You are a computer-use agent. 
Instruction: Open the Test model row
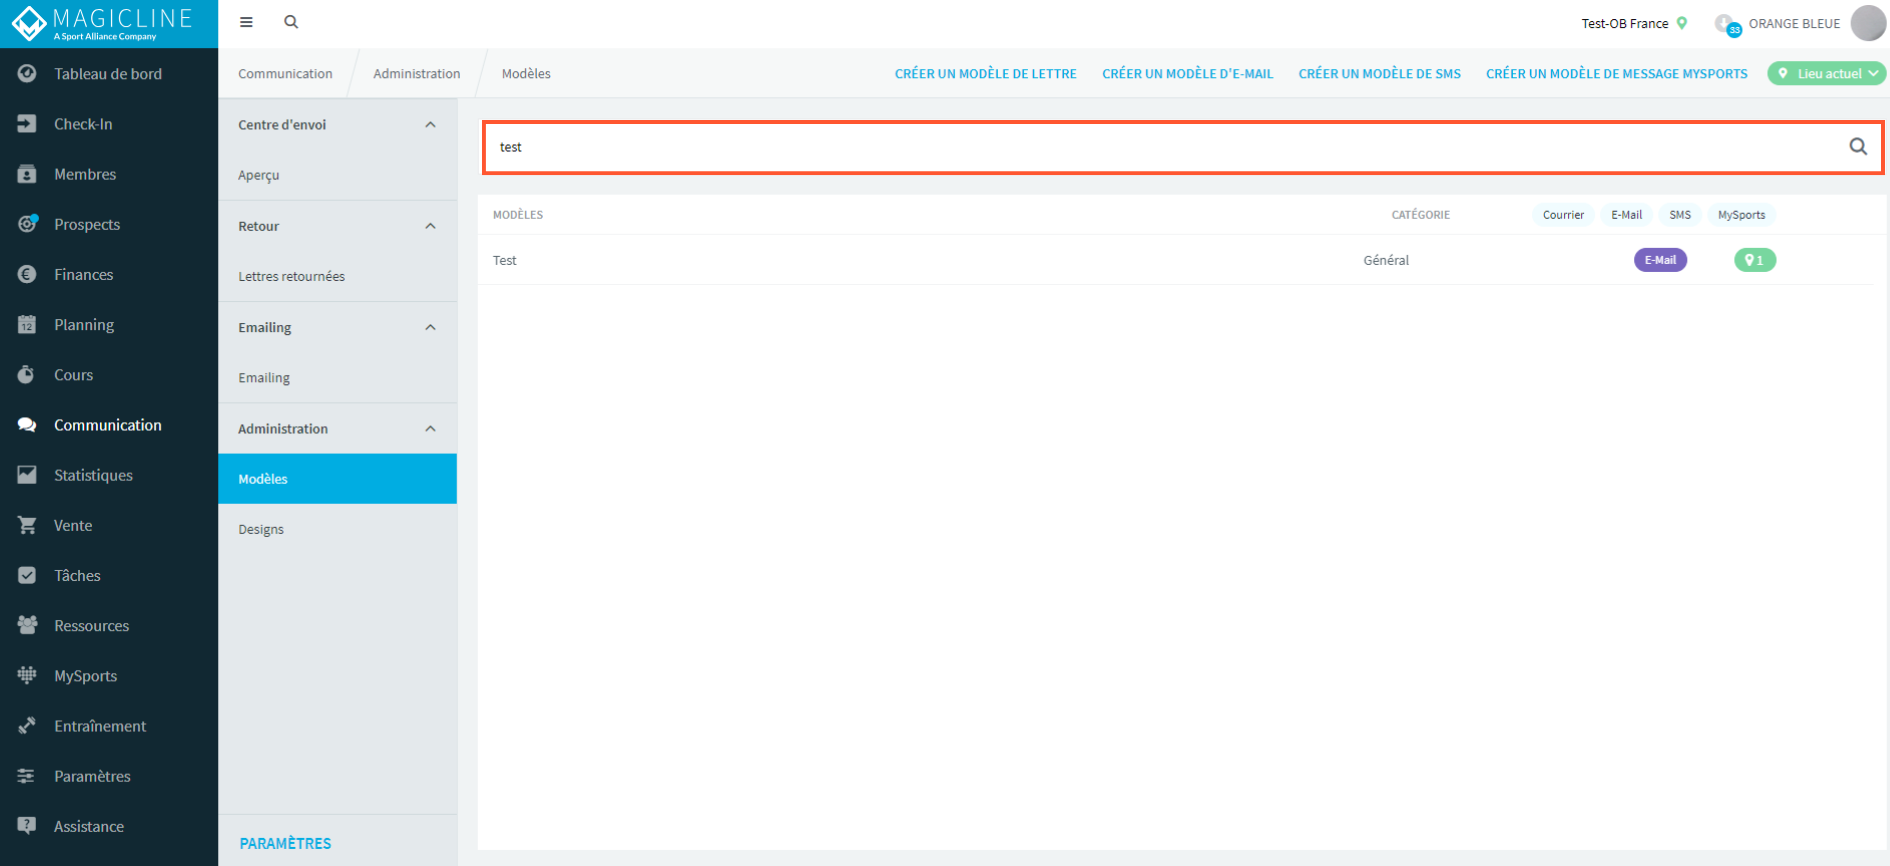coord(1176,260)
